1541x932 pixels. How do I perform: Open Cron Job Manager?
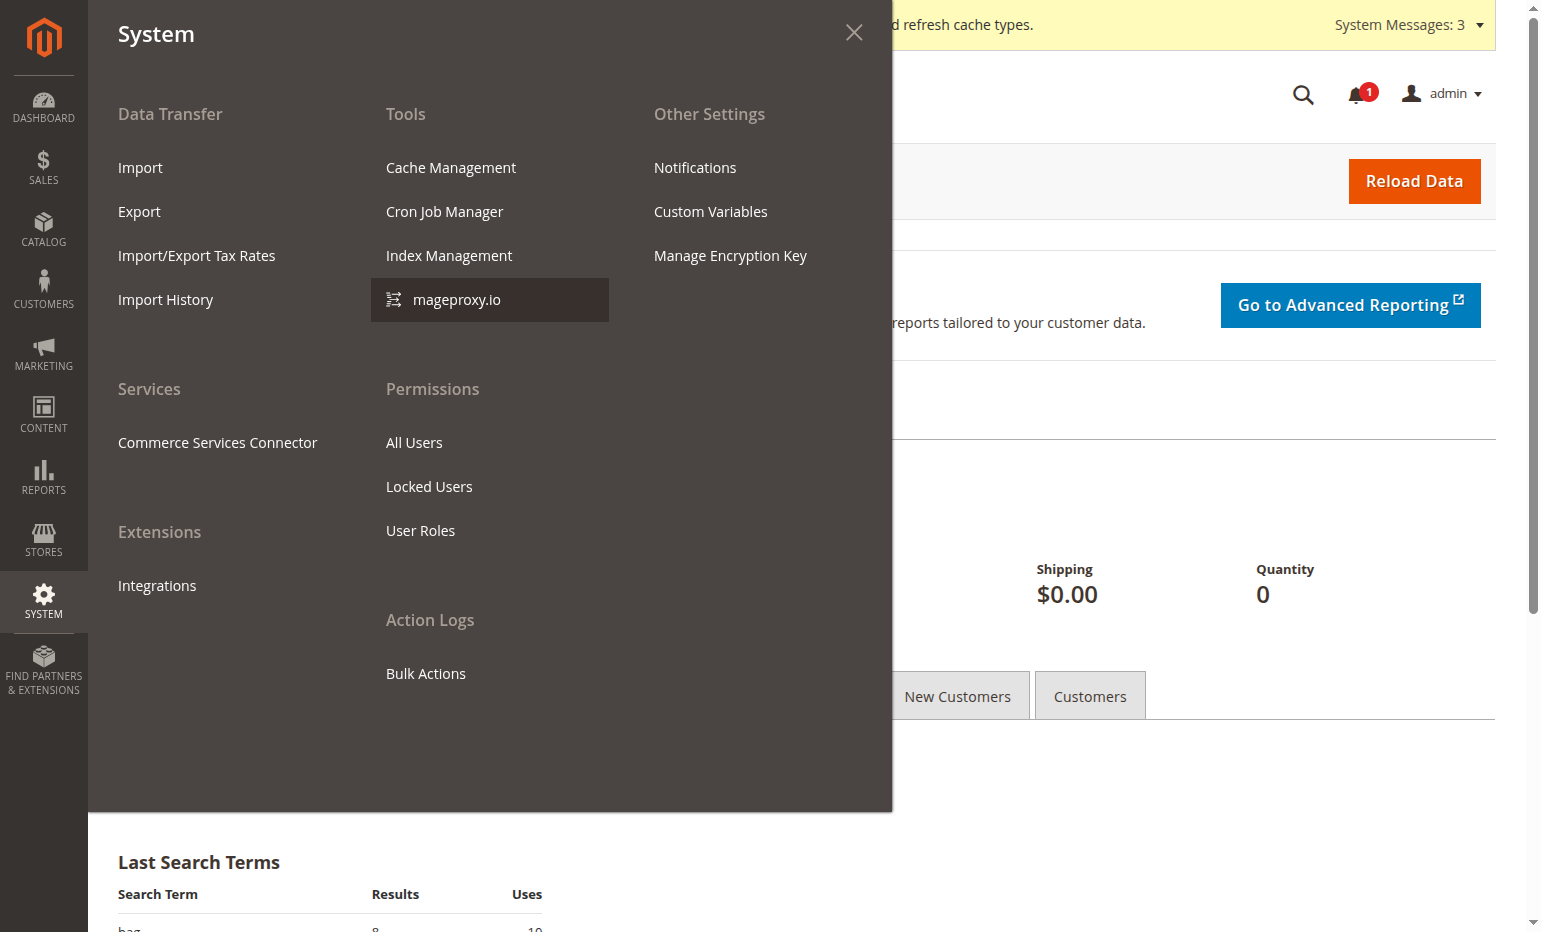click(x=444, y=212)
